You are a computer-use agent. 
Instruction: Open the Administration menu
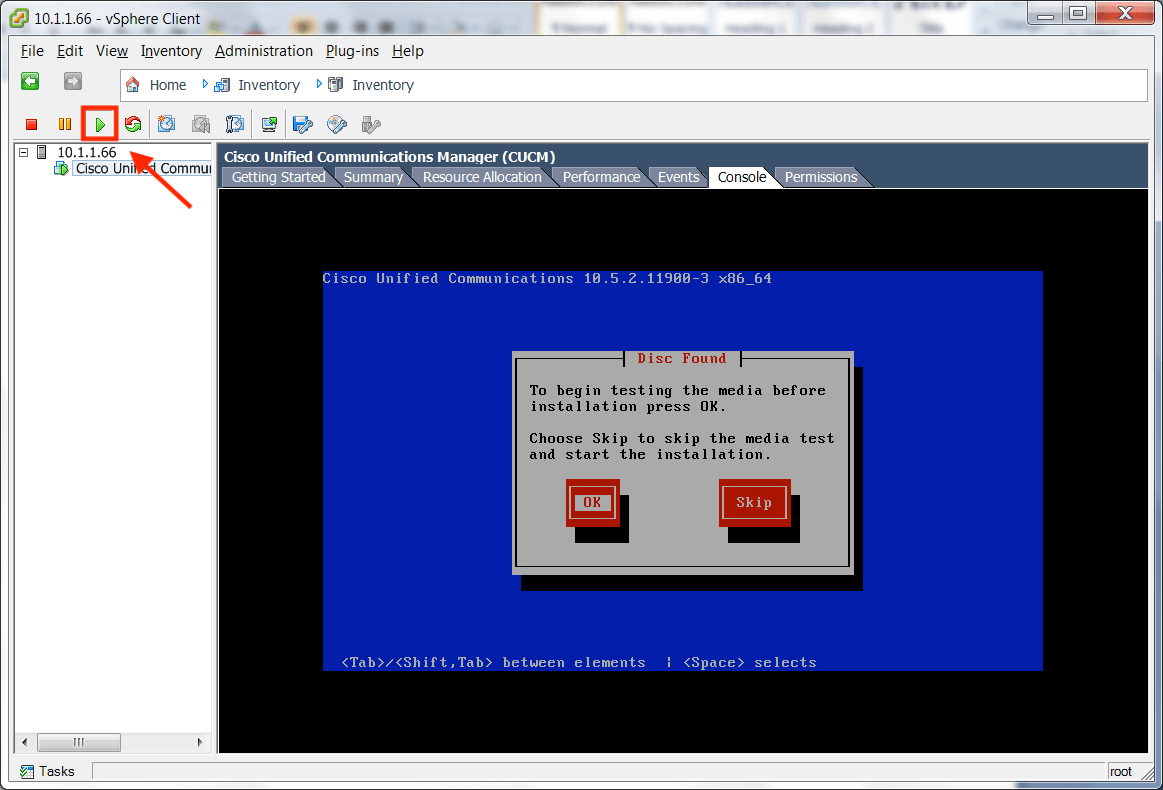click(x=264, y=51)
